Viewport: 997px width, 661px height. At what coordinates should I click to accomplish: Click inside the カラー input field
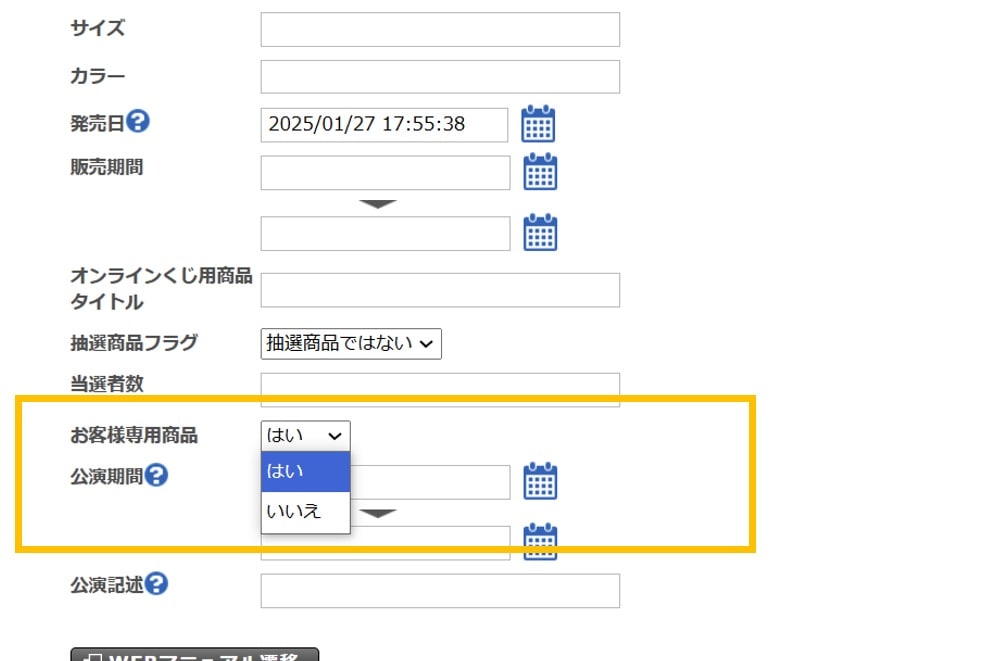tap(440, 76)
